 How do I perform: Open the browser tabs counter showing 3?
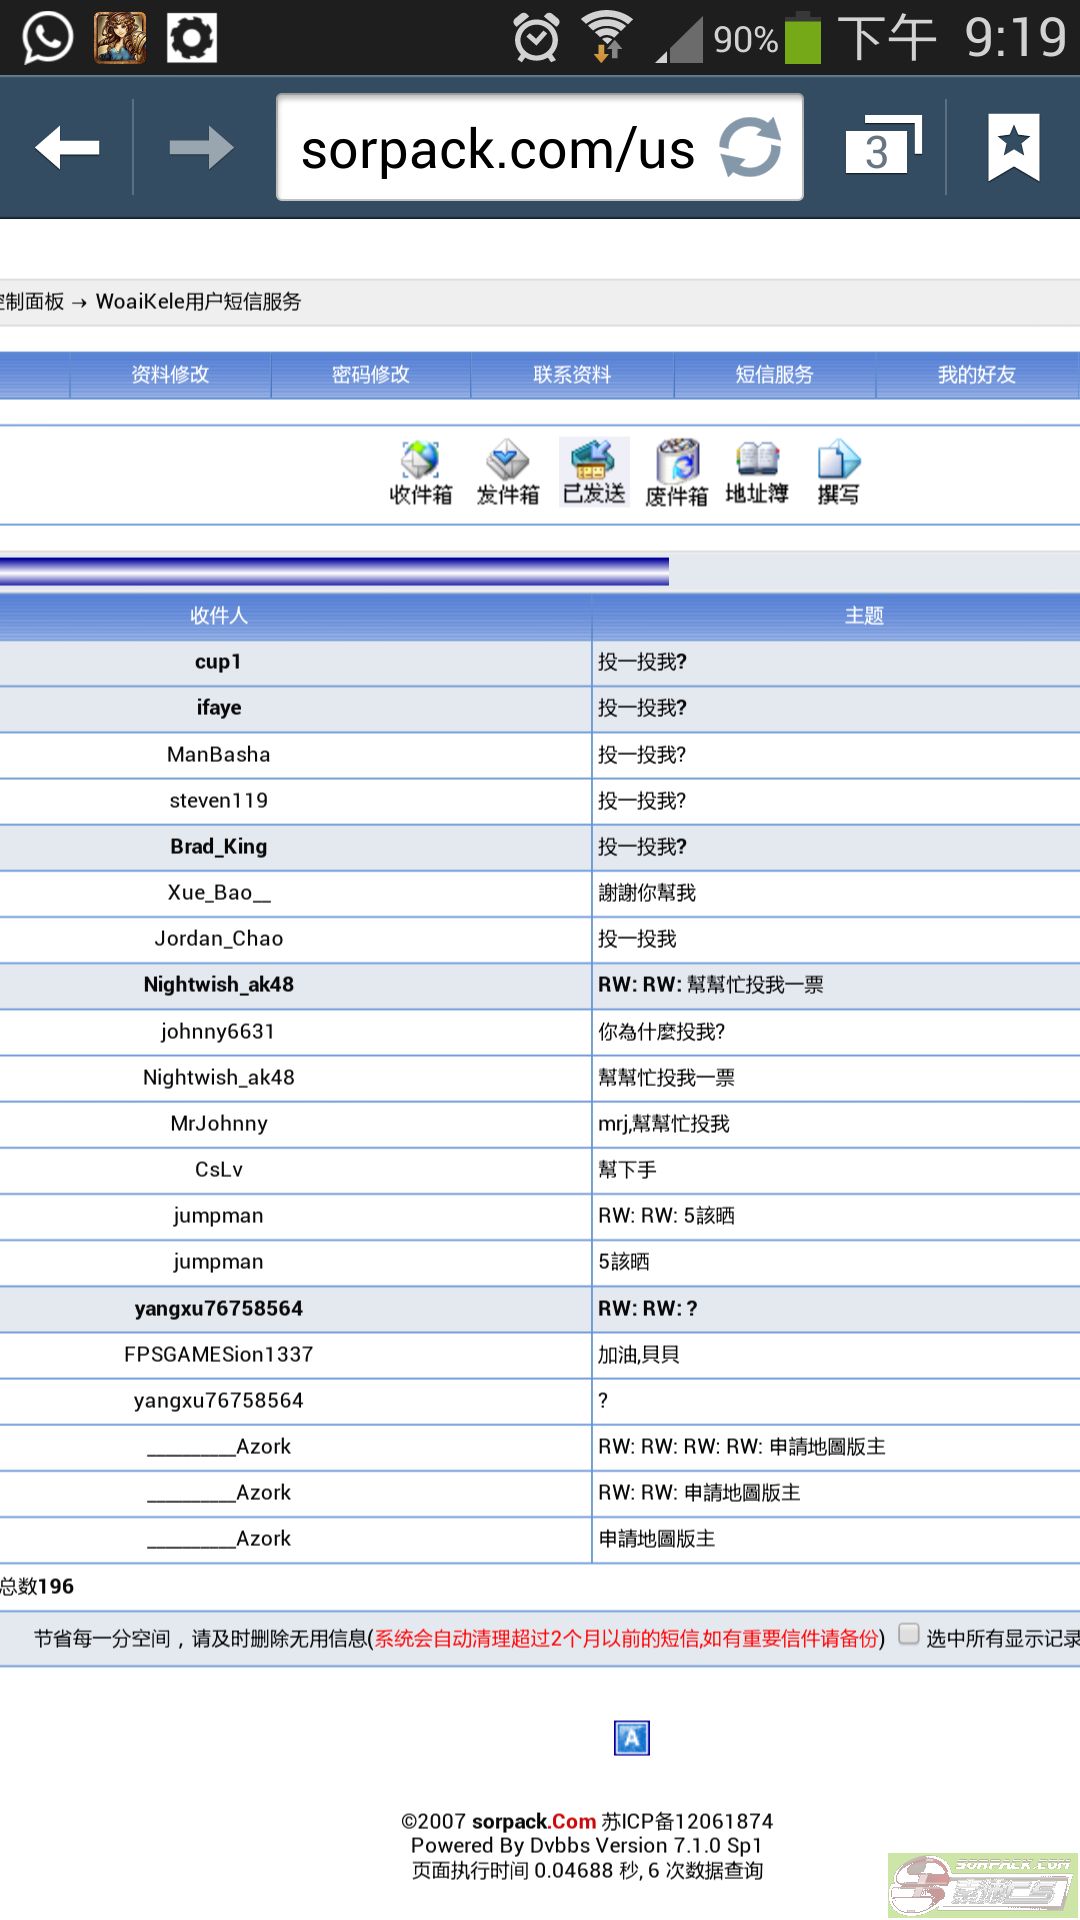[x=880, y=148]
